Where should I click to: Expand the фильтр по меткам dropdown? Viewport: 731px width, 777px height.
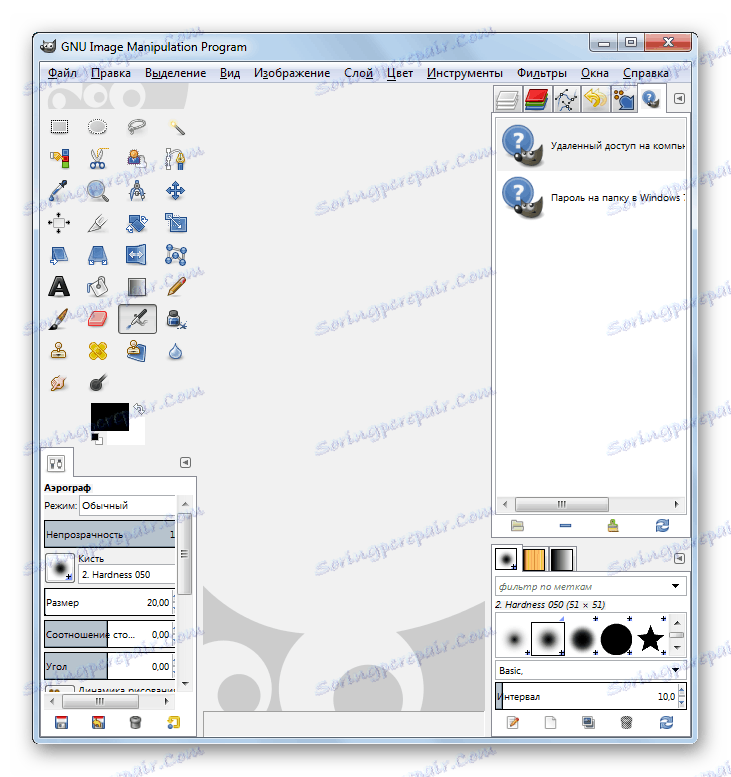point(591,586)
